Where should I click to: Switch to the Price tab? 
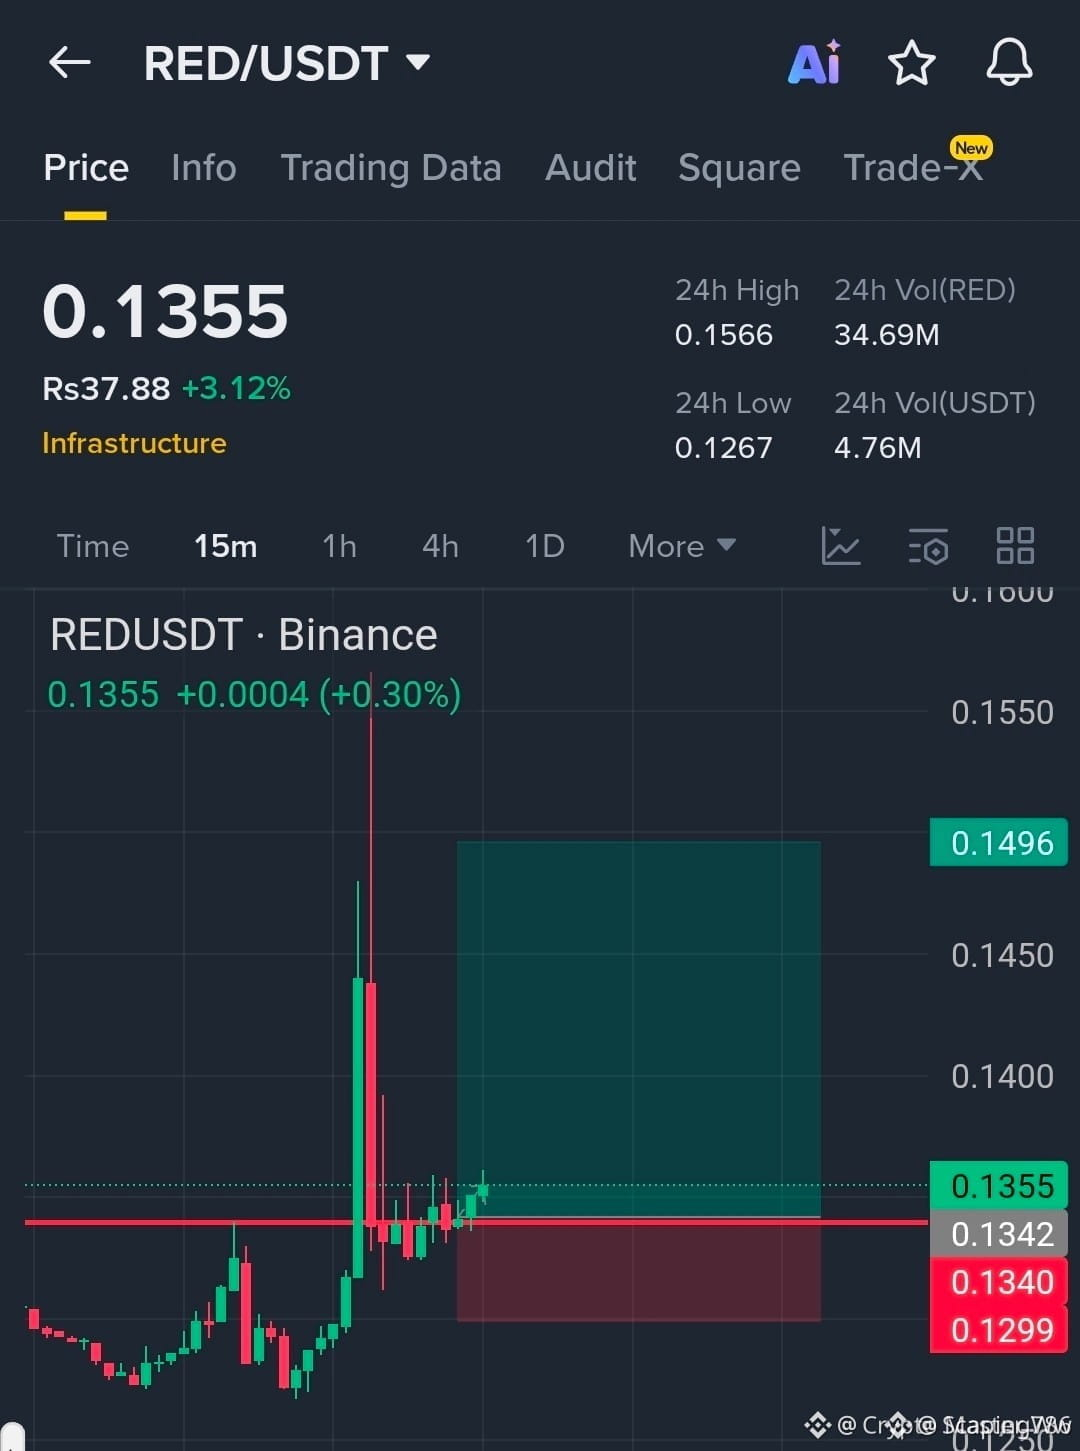coord(86,167)
